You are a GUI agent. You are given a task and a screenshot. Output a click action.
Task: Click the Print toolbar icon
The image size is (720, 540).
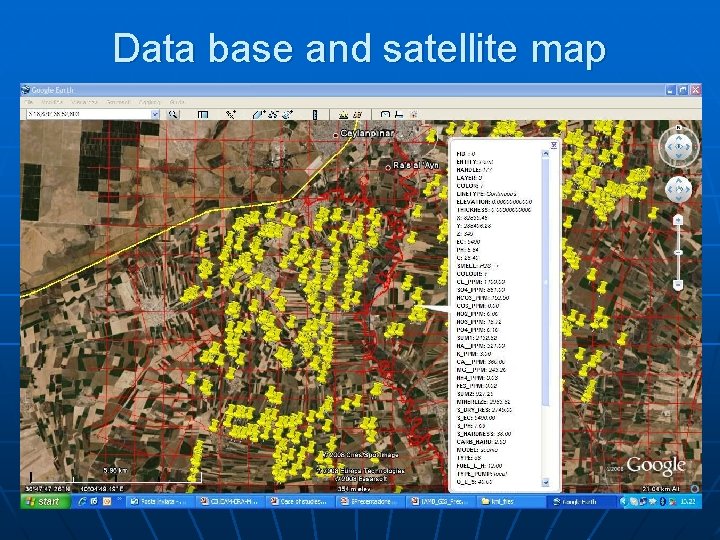(399, 114)
